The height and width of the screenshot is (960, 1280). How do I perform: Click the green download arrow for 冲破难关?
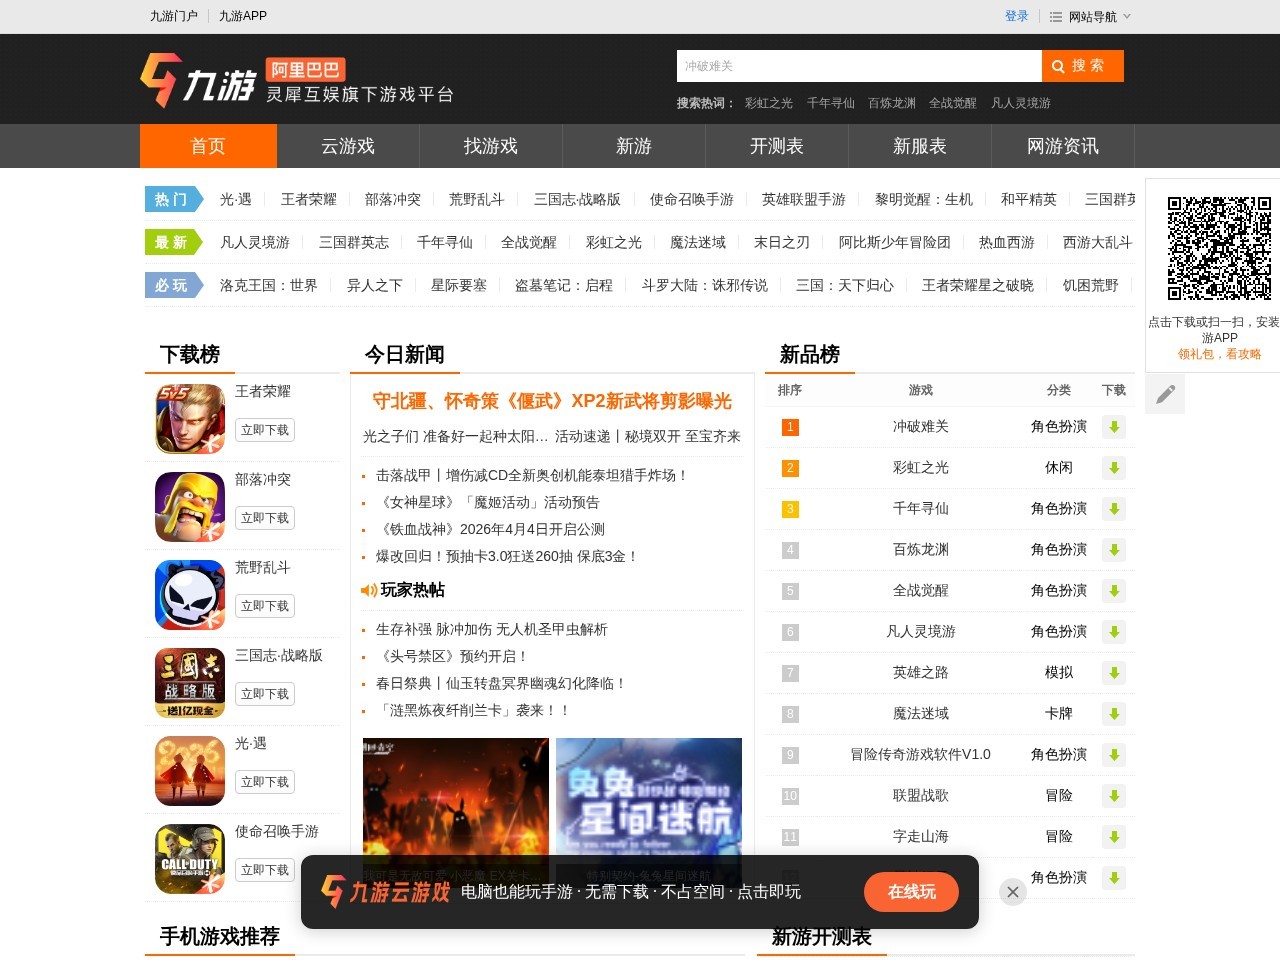(x=1113, y=427)
